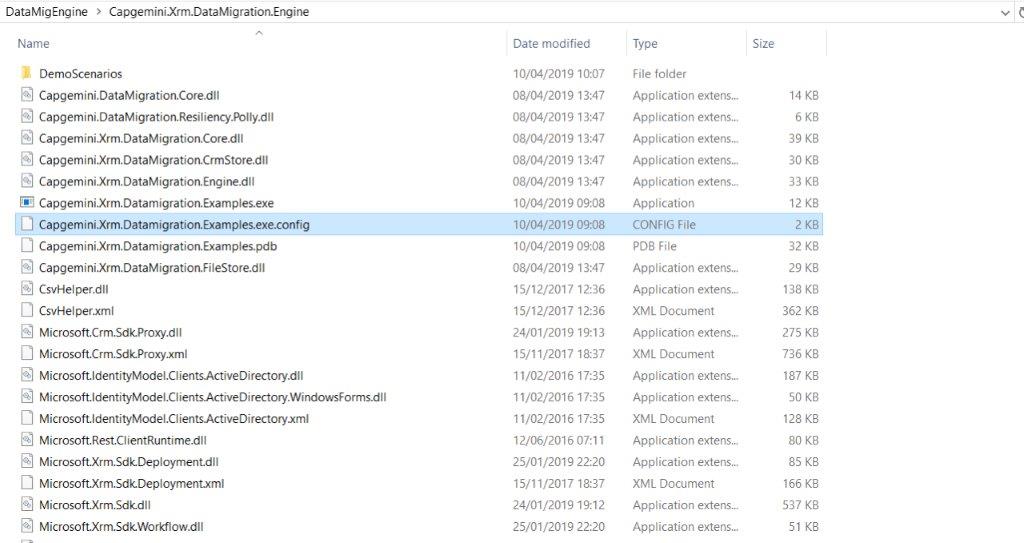Select Capgemini.Xrm.Datamigration.Examples.exe.config file name
Image resolution: width=1024 pixels, height=543 pixels.
tap(174, 225)
